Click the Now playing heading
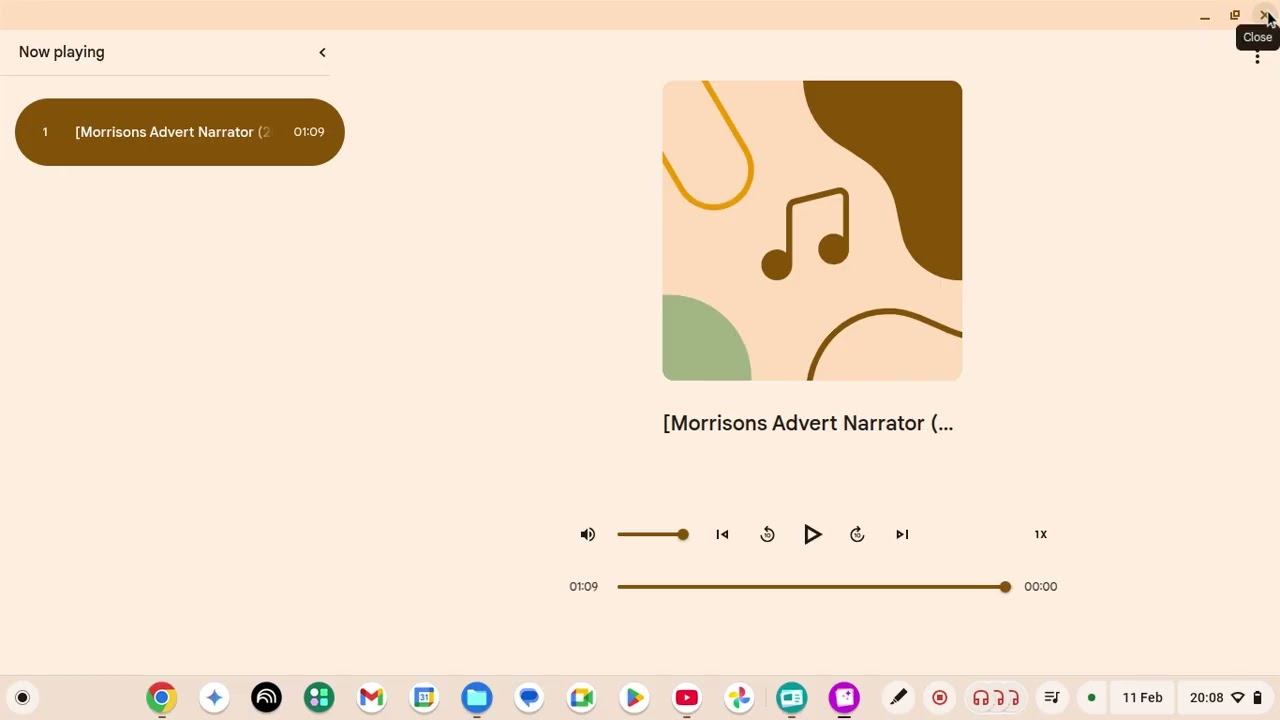1280x720 pixels. coord(61,52)
